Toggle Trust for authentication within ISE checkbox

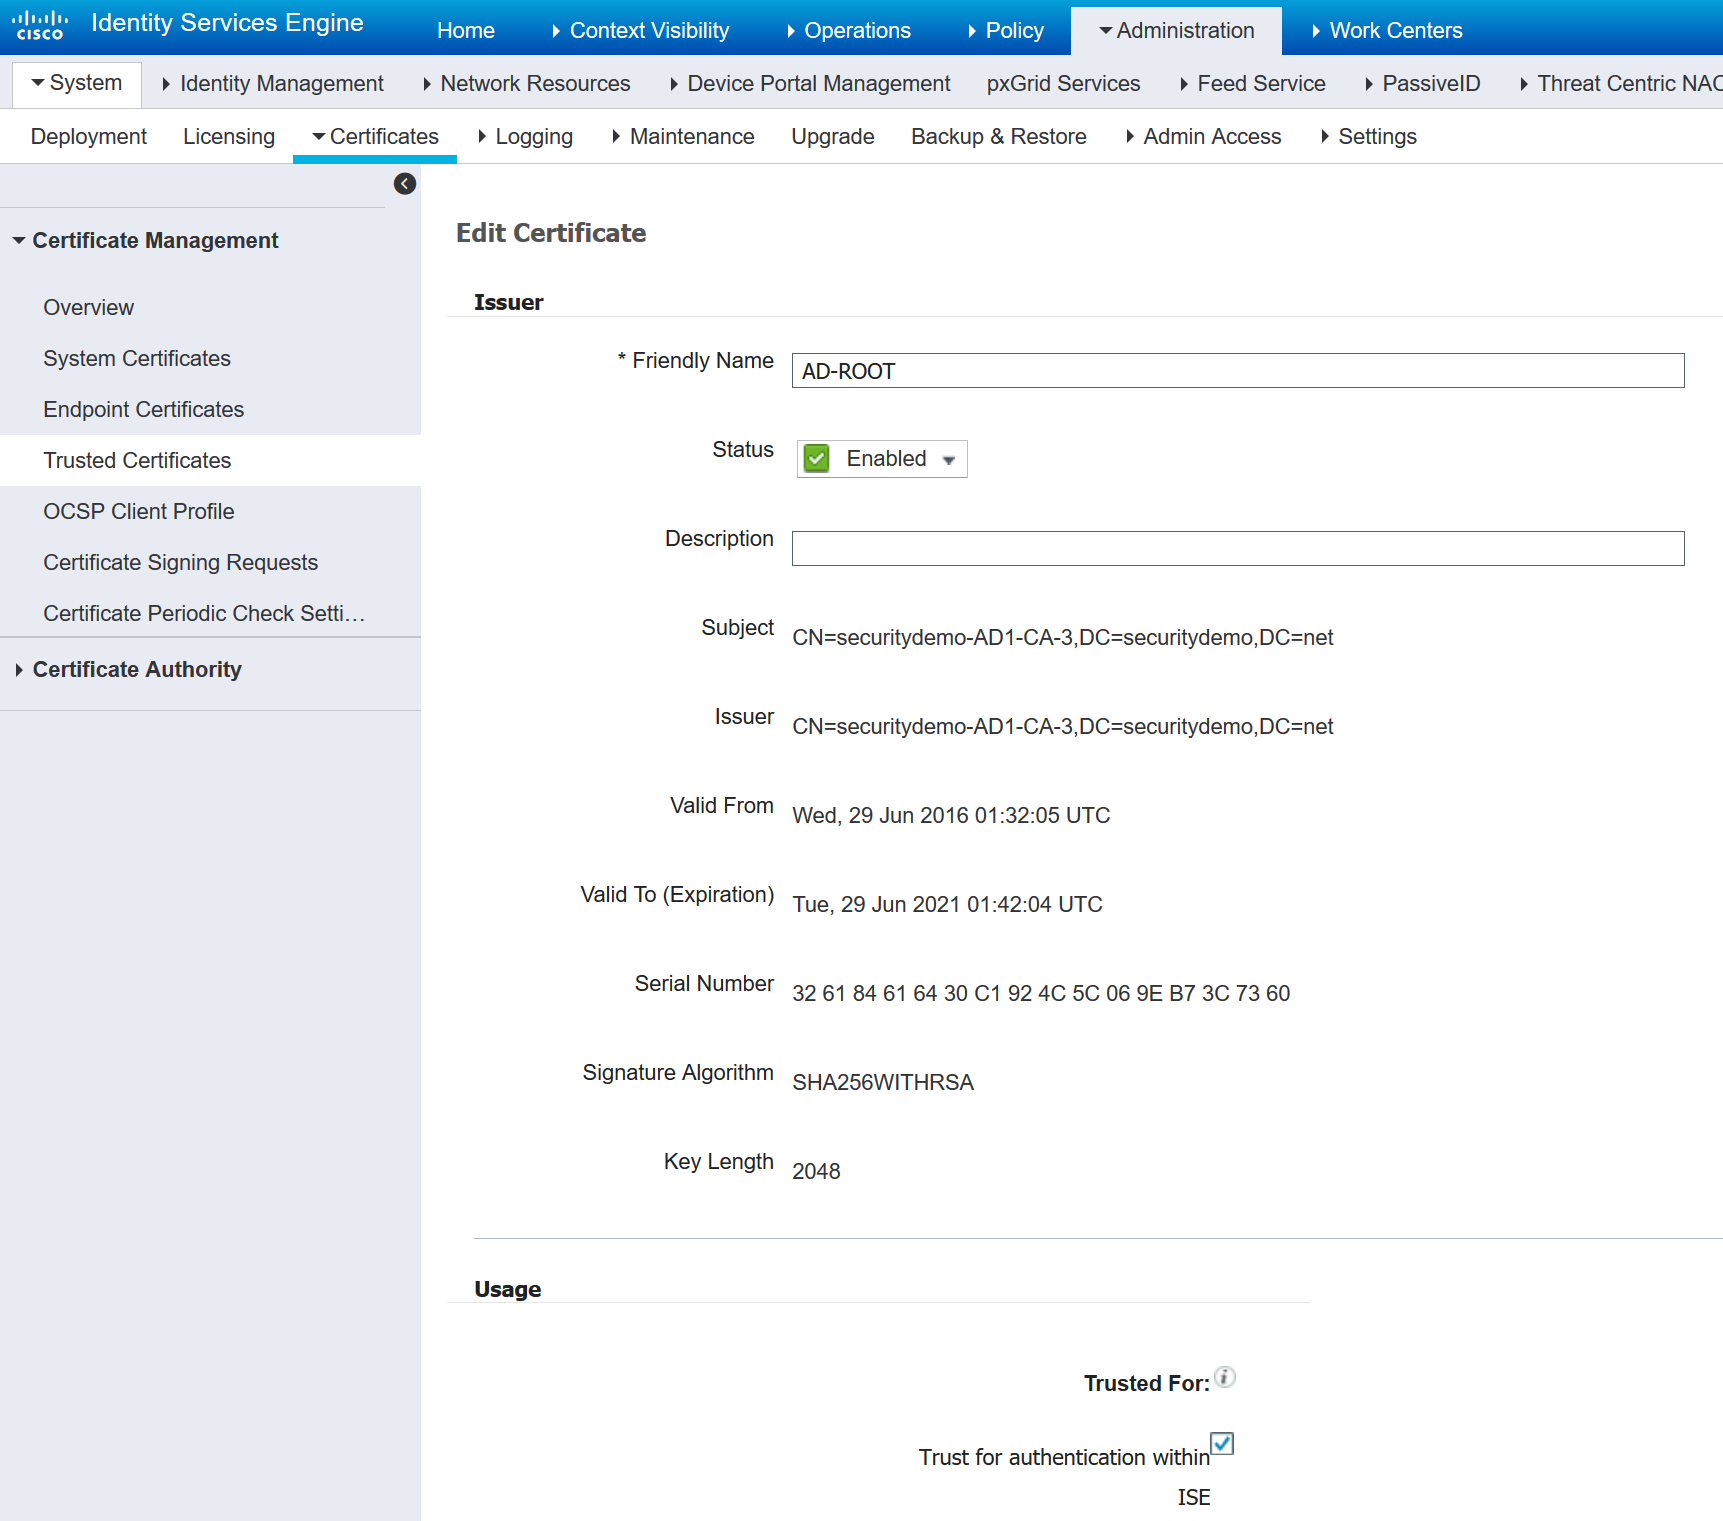click(1222, 1443)
